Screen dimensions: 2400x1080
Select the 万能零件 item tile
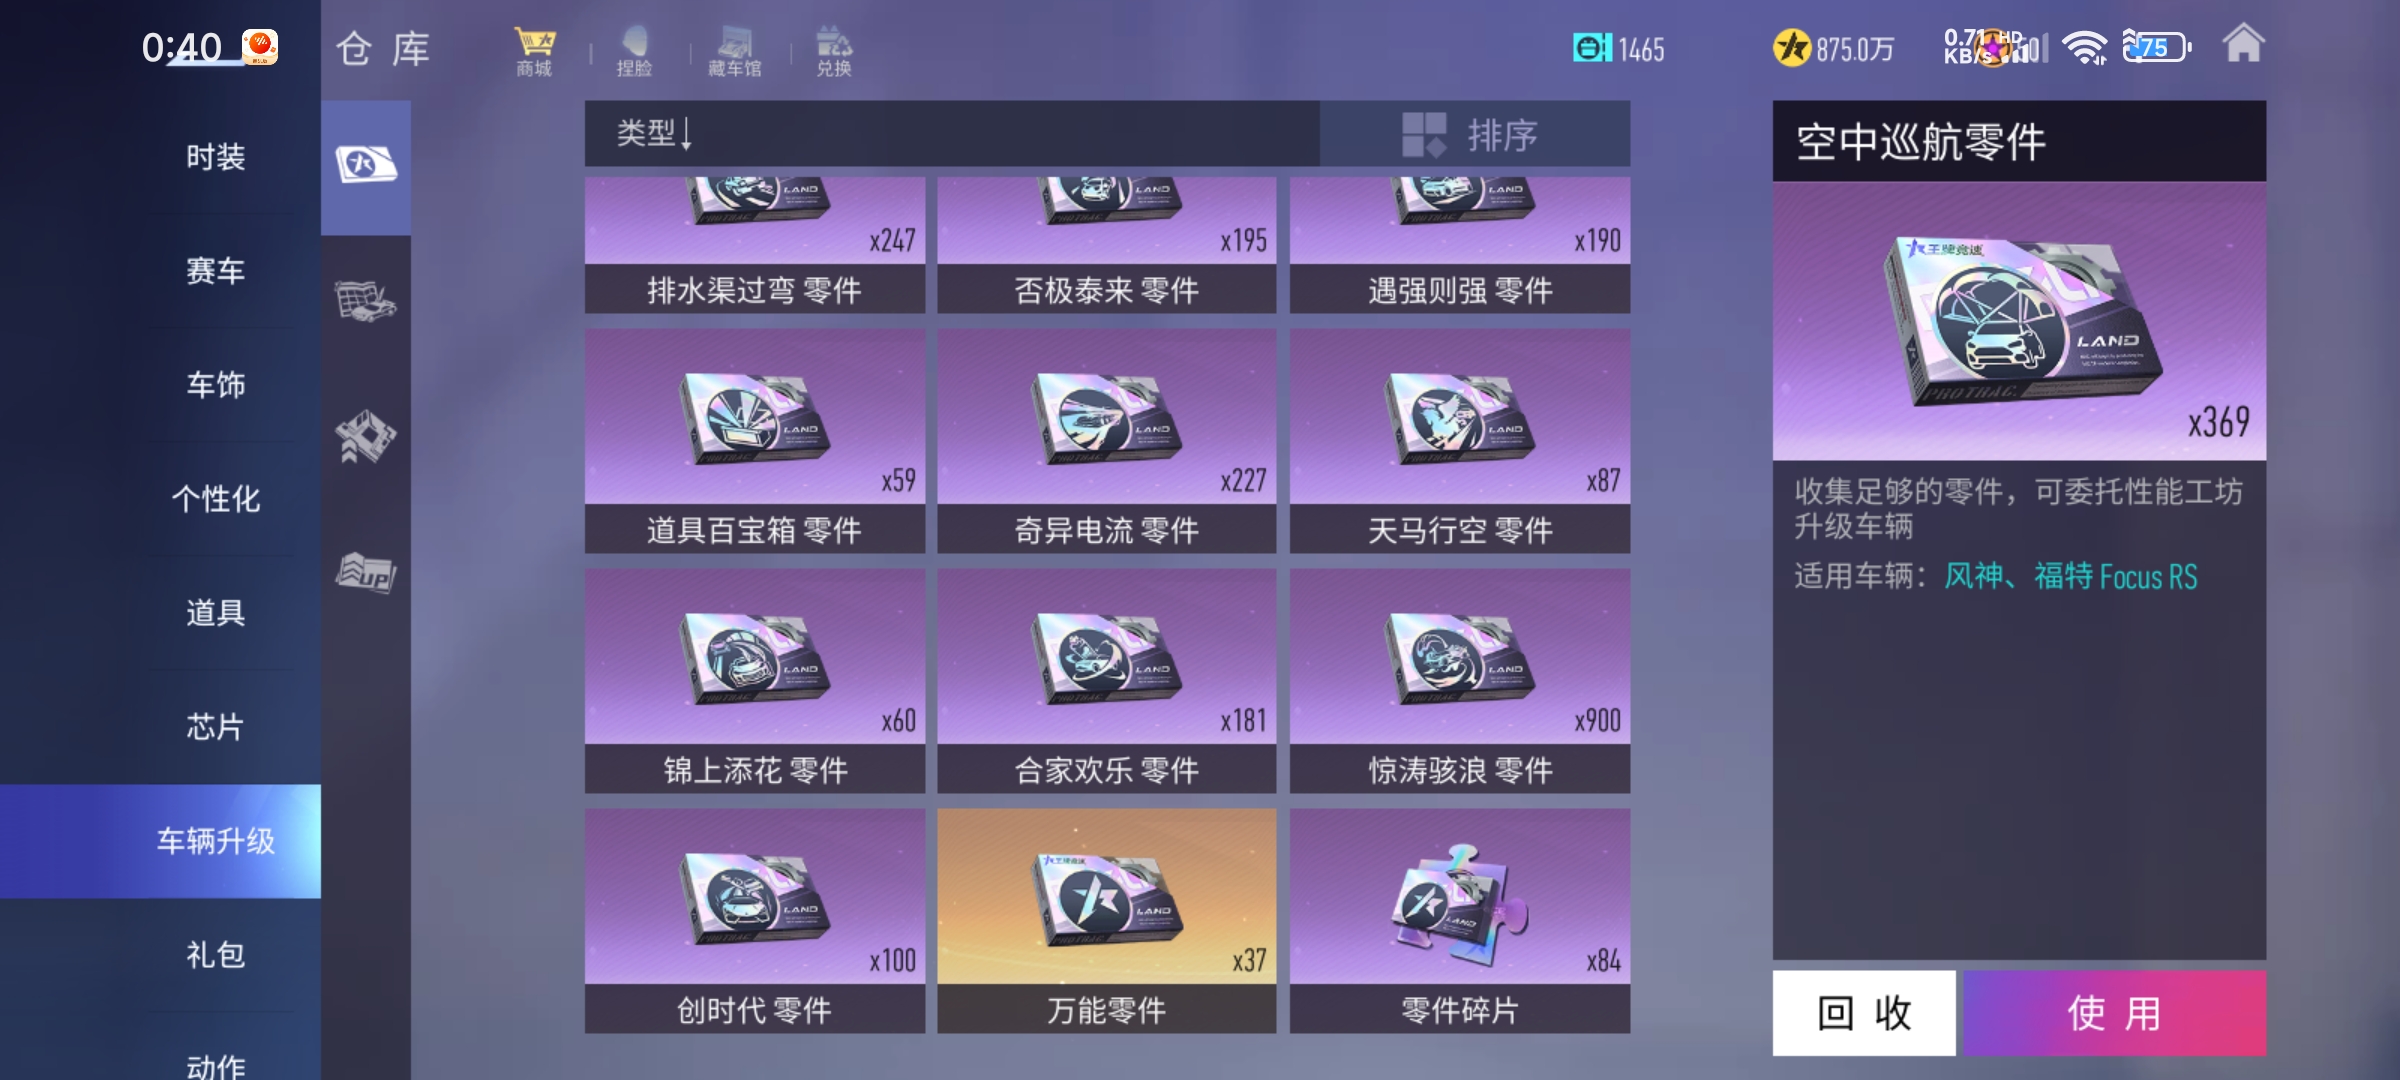tap(1107, 921)
